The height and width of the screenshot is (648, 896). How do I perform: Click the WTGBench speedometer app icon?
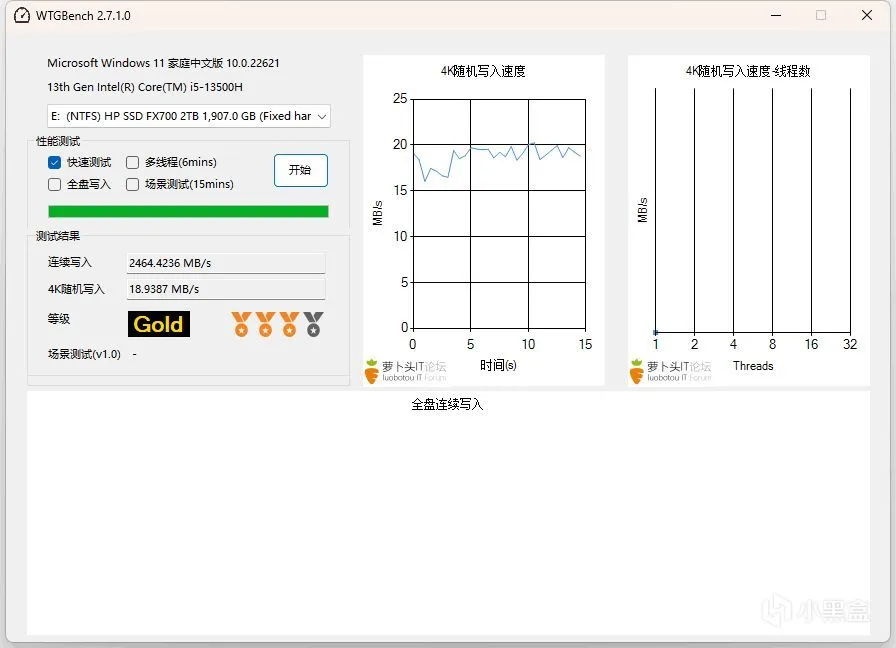tap(22, 15)
